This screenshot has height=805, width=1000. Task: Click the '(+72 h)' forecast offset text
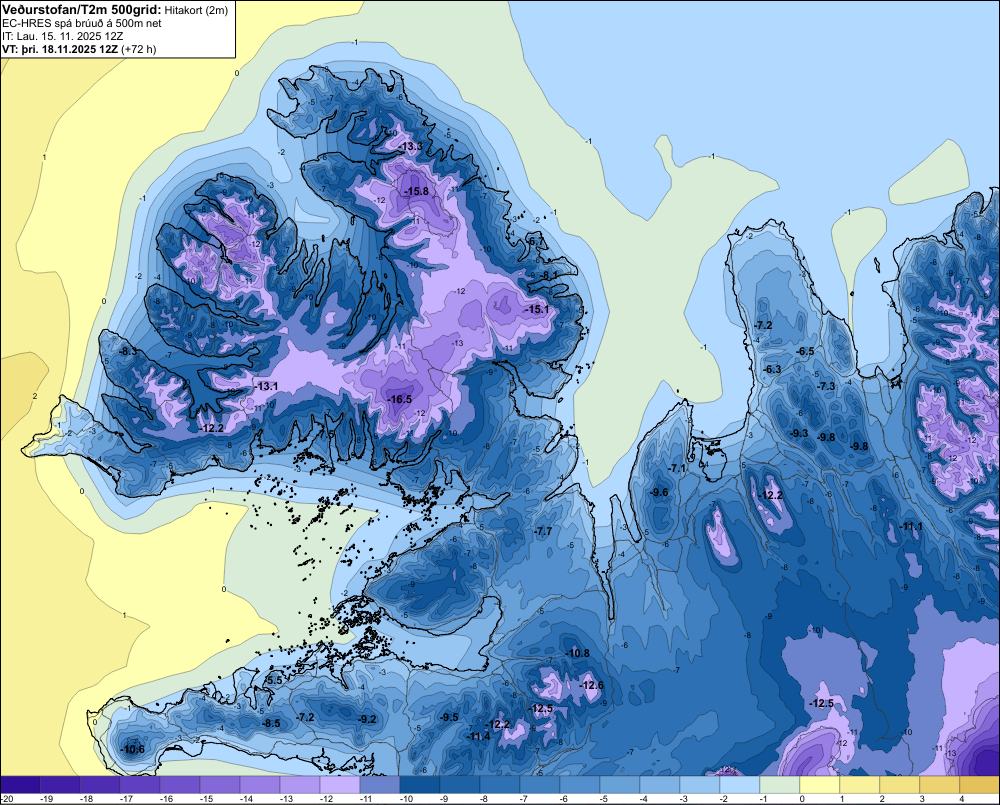pos(139,48)
